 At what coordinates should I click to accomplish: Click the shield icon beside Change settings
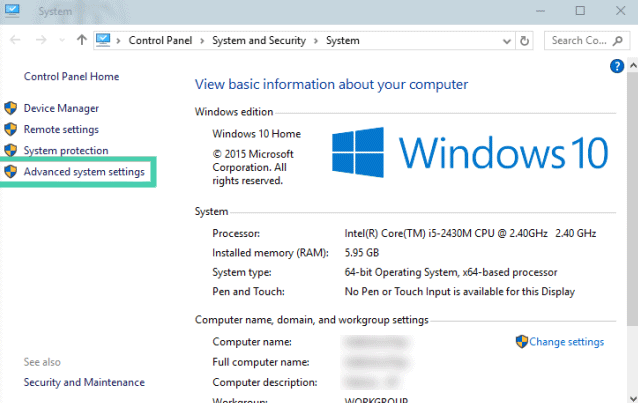521,342
